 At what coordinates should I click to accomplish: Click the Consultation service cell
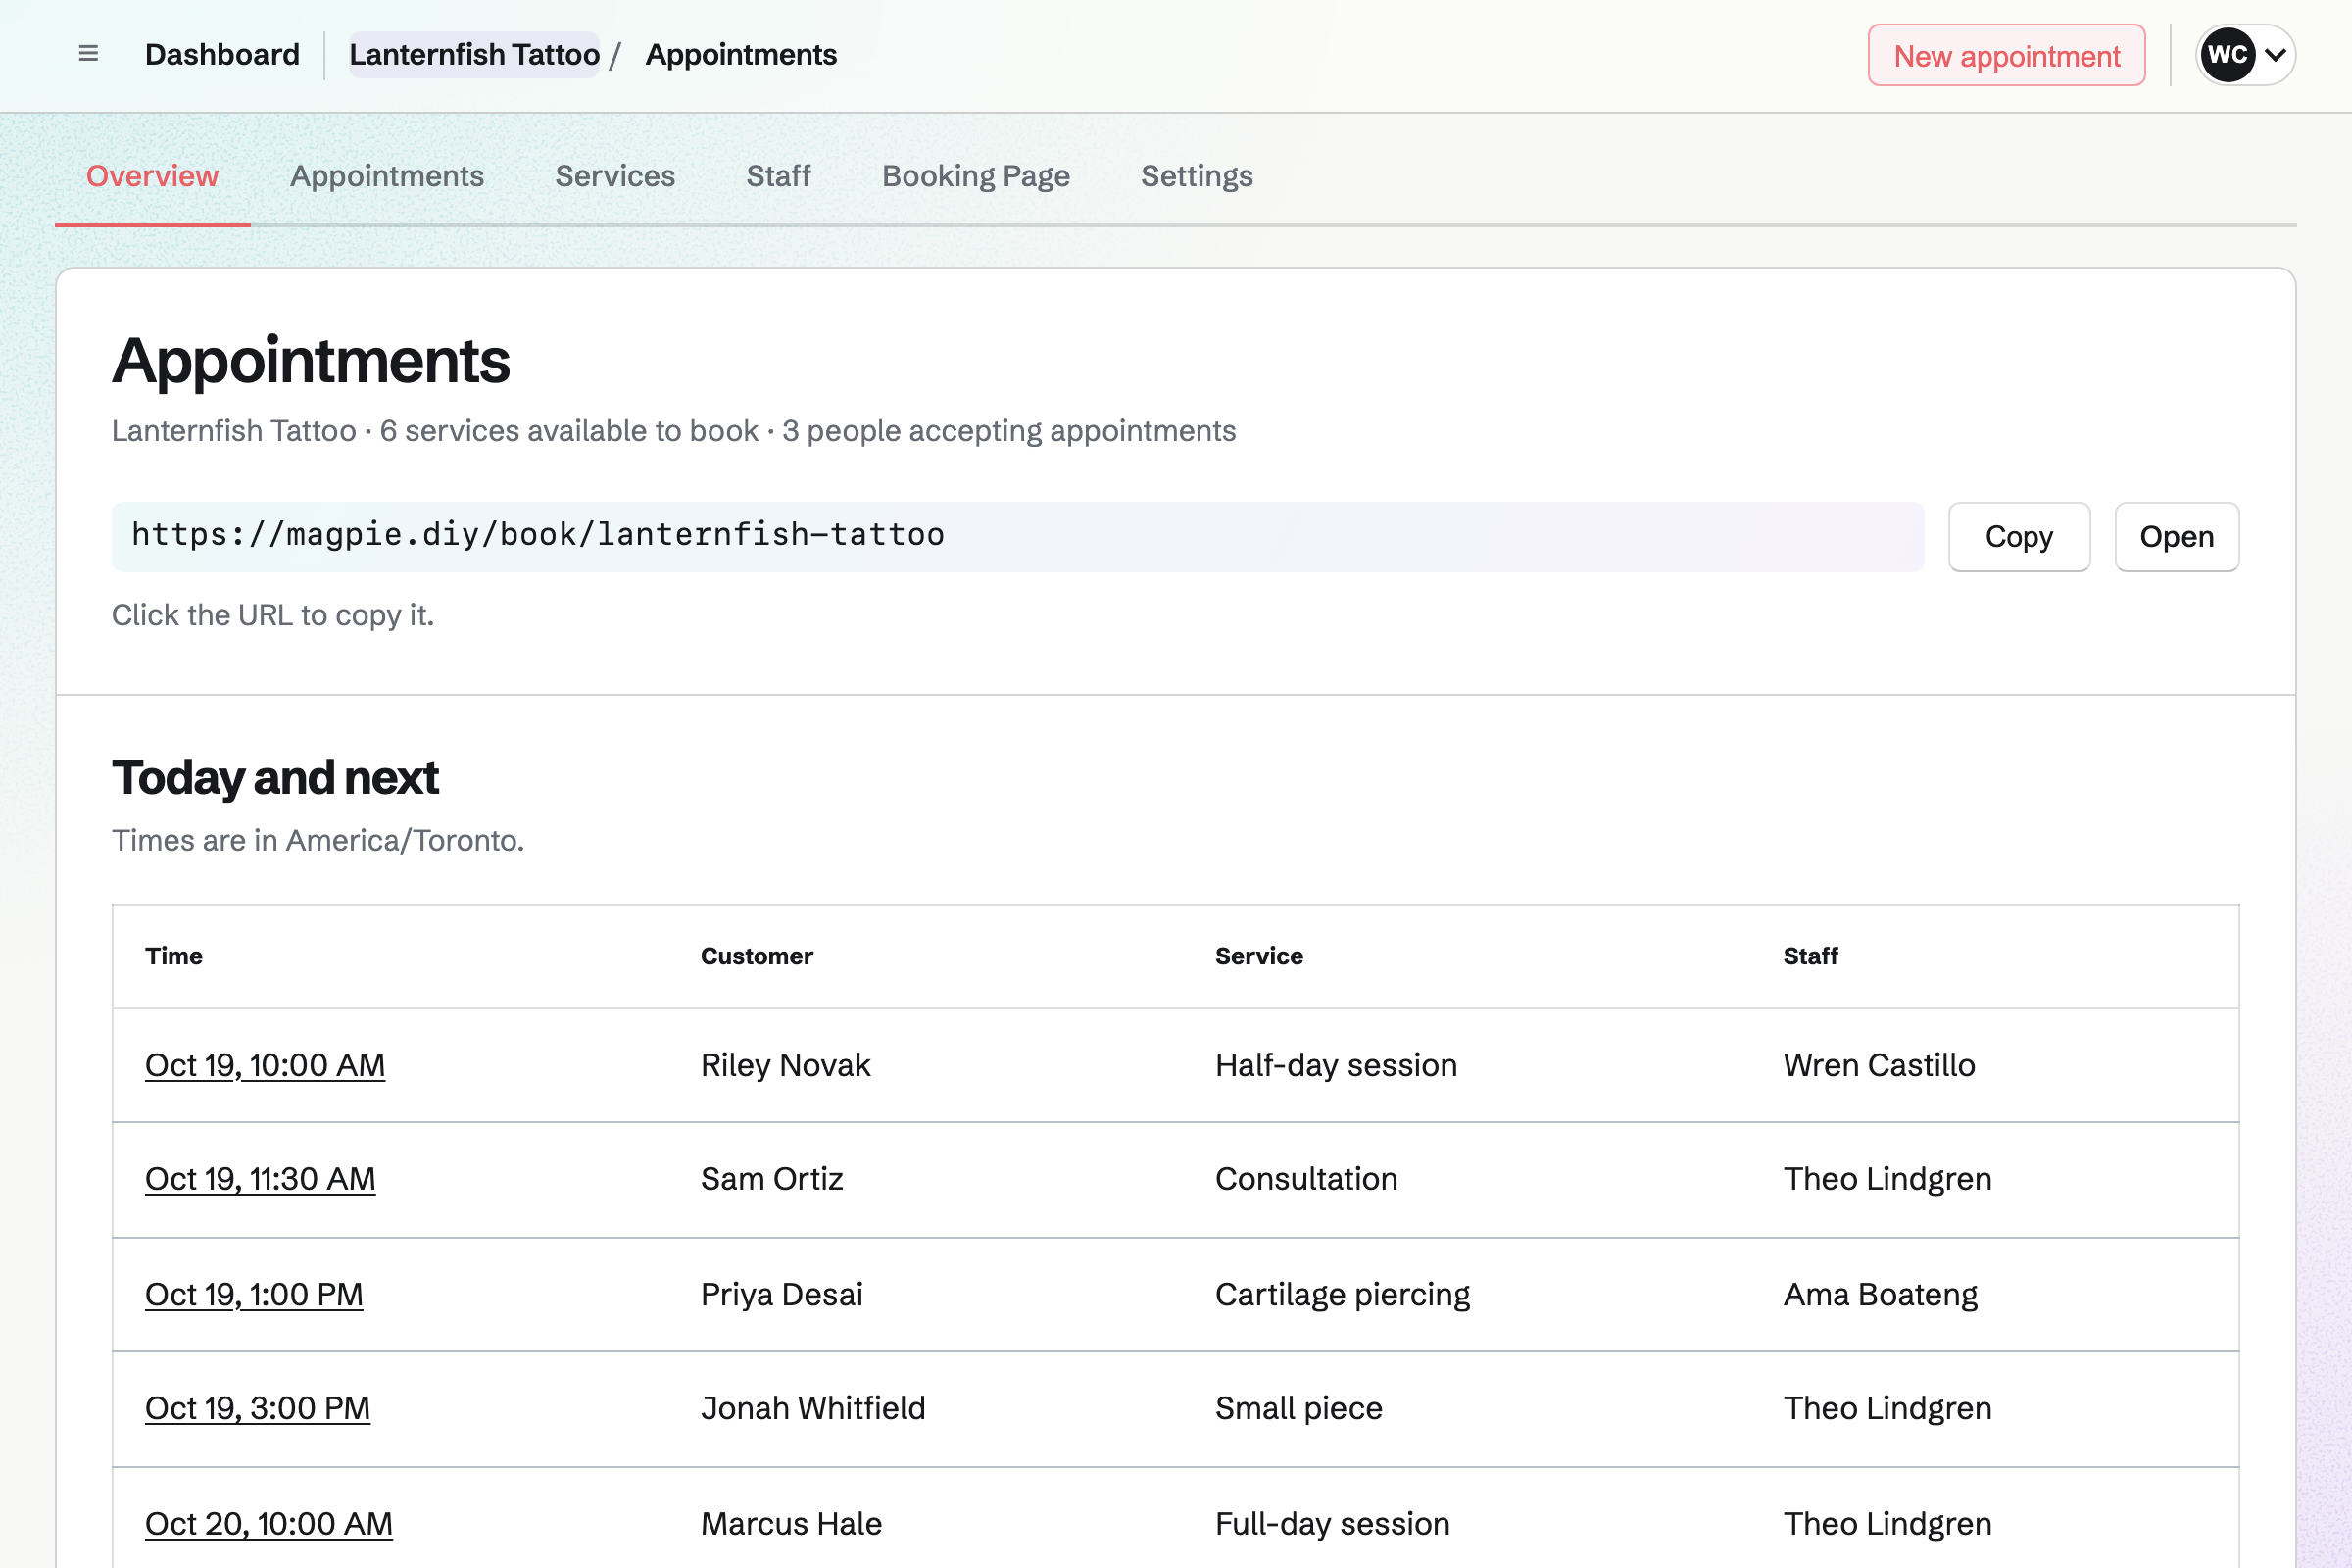tap(1306, 1179)
